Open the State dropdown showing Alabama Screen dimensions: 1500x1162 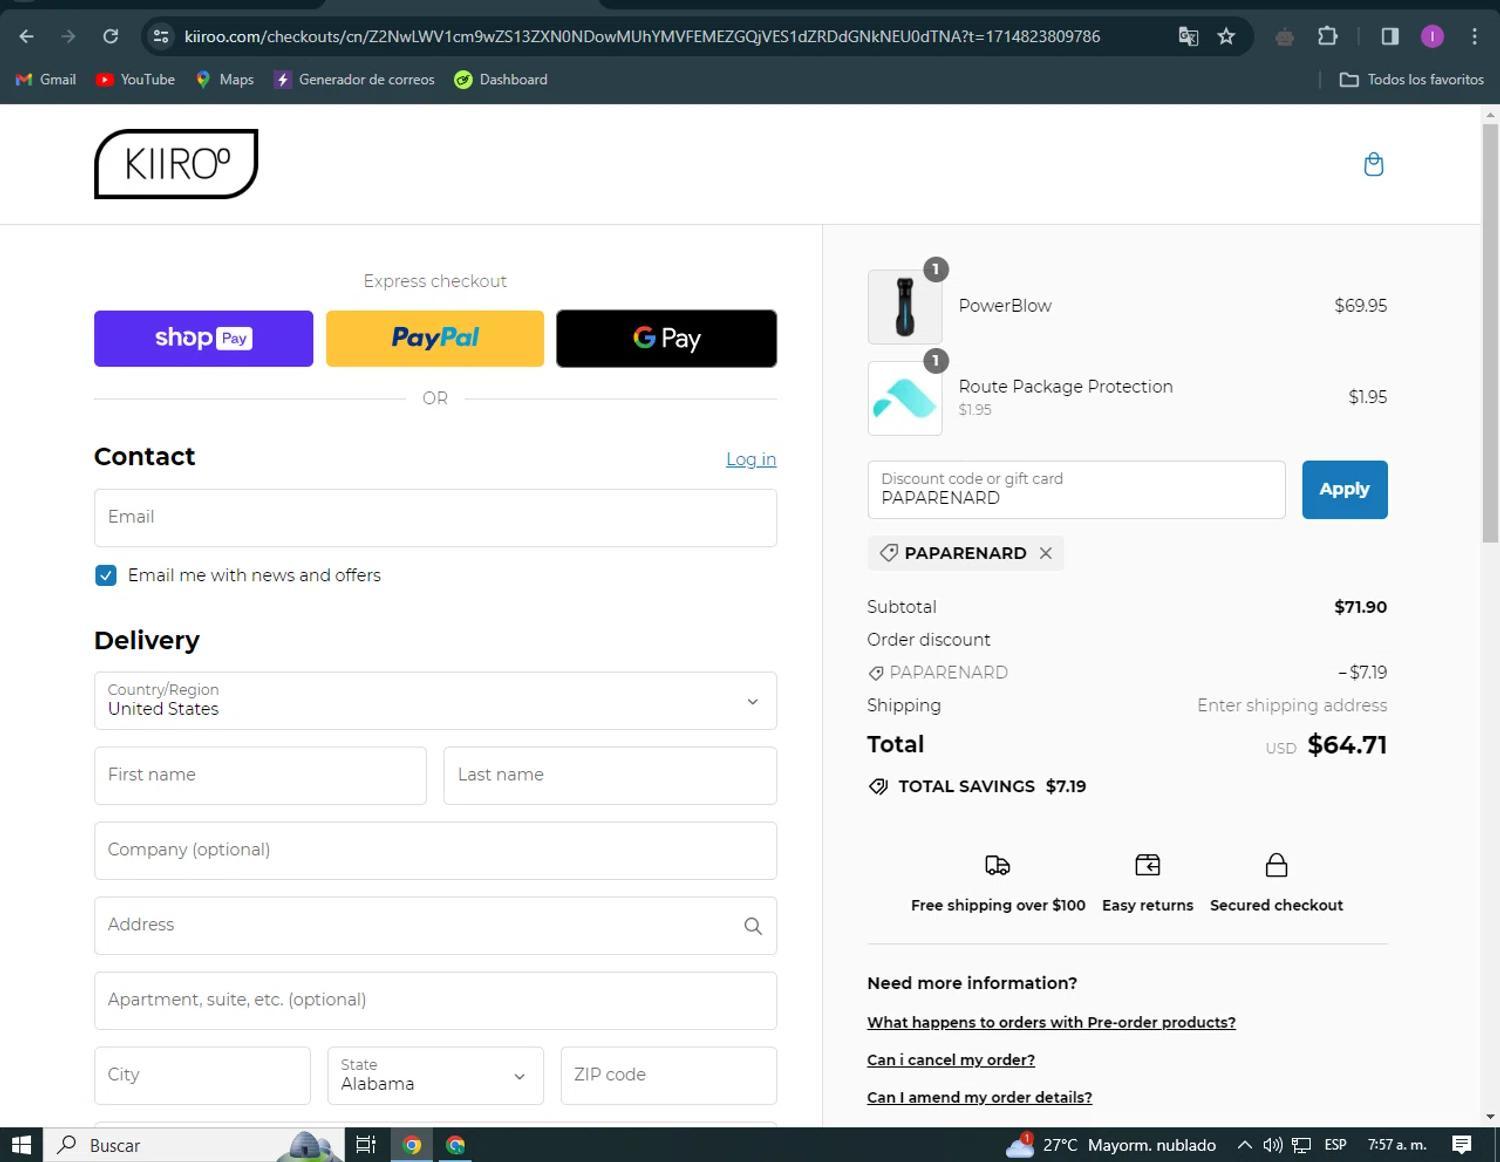click(x=435, y=1076)
